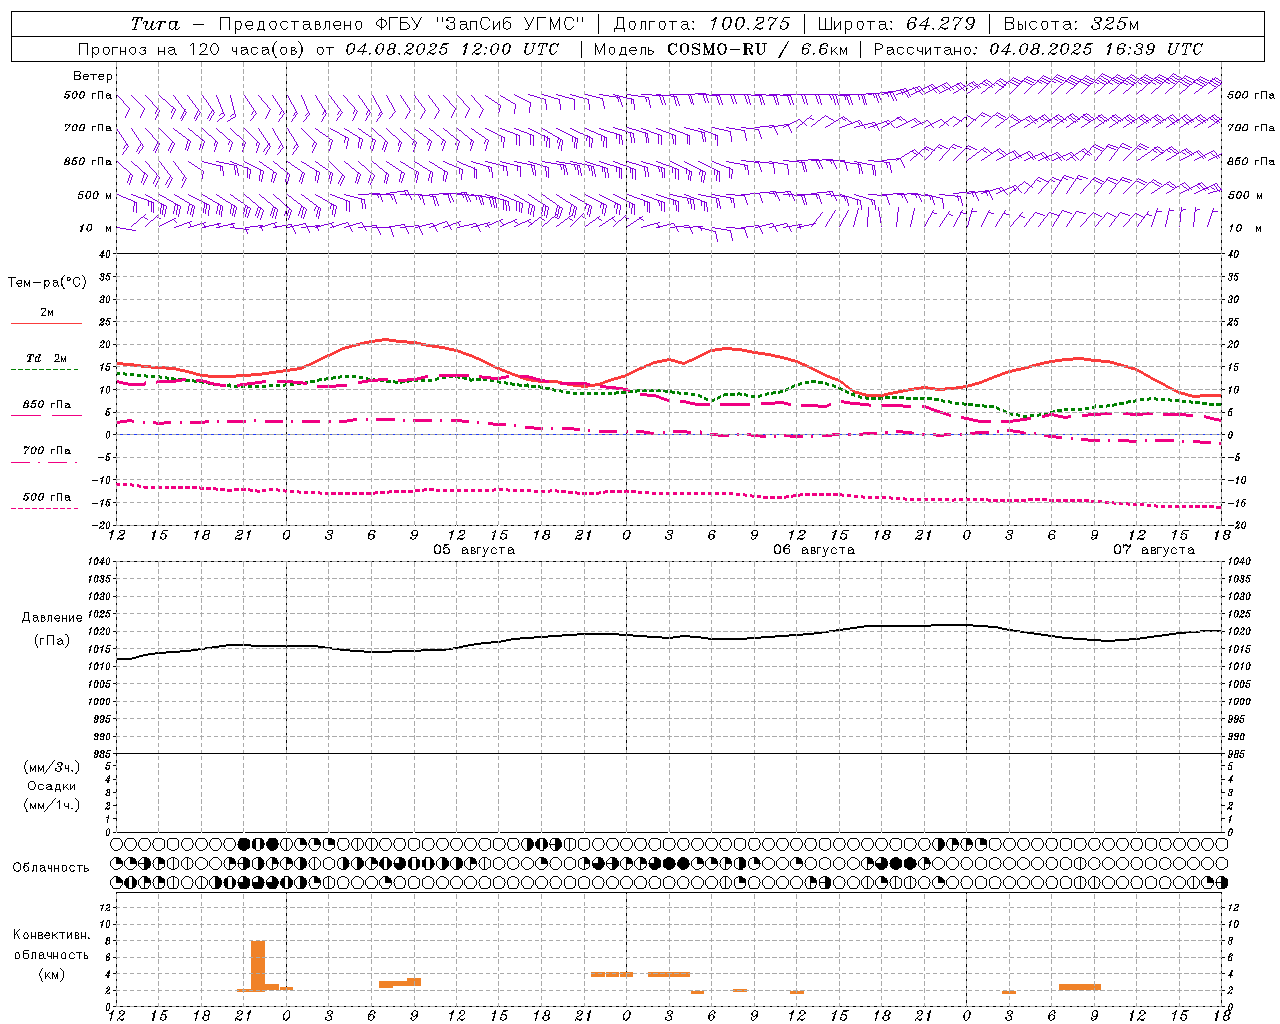This screenshot has width=1280, height=1024.
Task: Click the Рассчитано: 04.08.2025 16:39 UTC text
Action: point(1038,49)
